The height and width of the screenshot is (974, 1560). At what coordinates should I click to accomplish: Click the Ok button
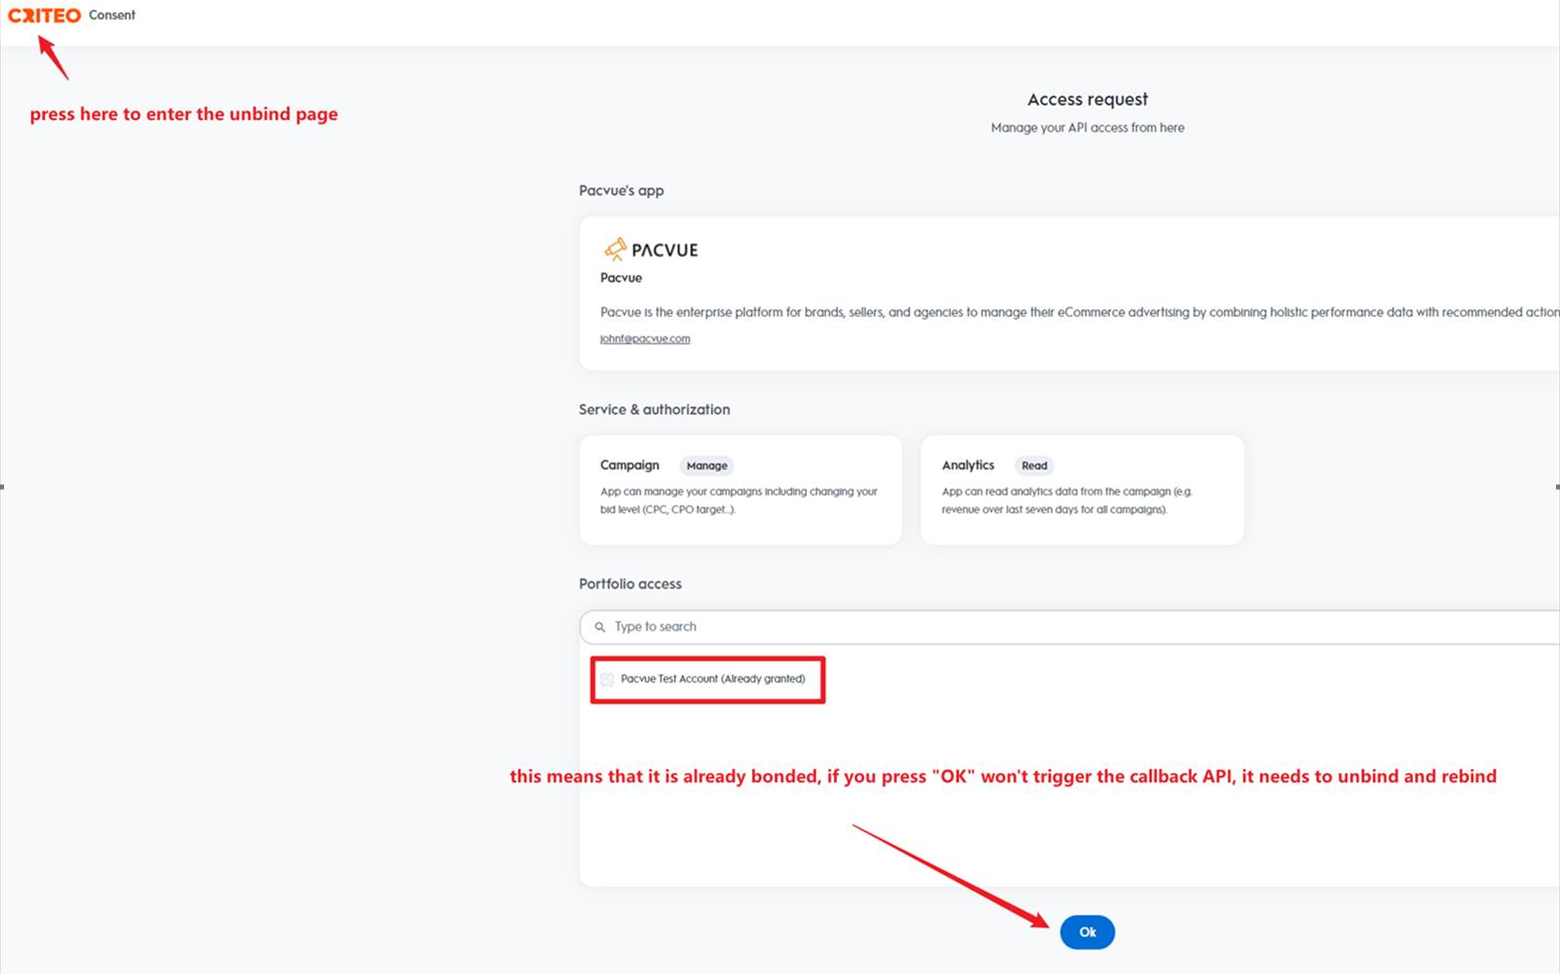[1087, 932]
